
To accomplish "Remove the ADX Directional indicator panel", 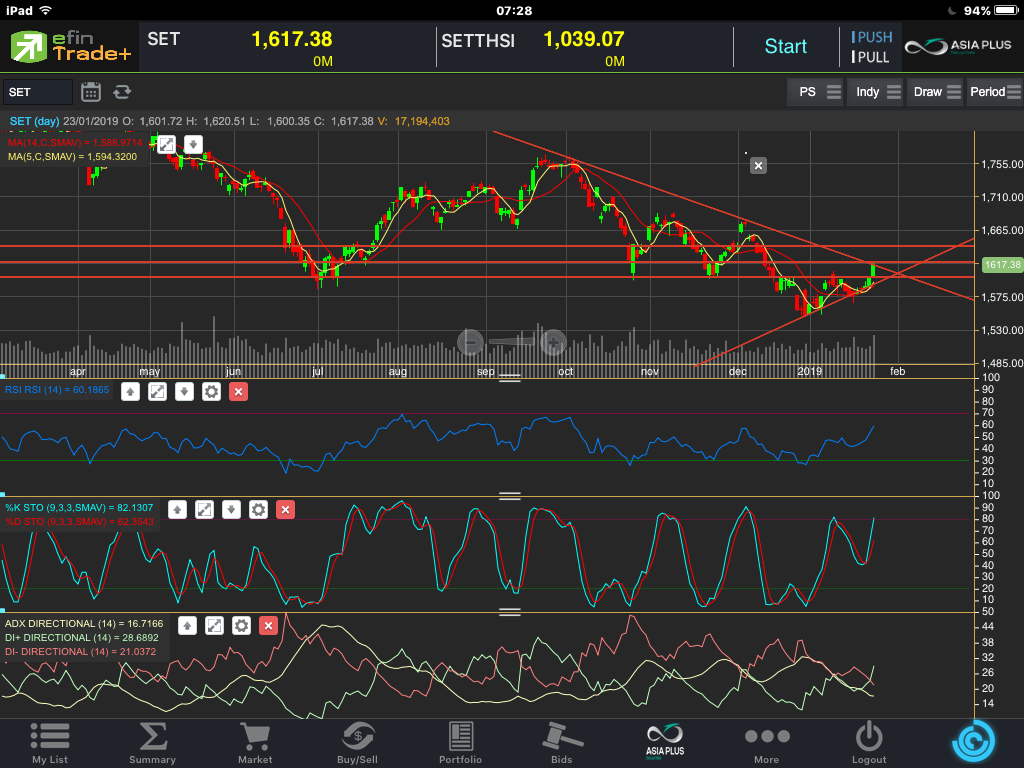I will pos(268,626).
